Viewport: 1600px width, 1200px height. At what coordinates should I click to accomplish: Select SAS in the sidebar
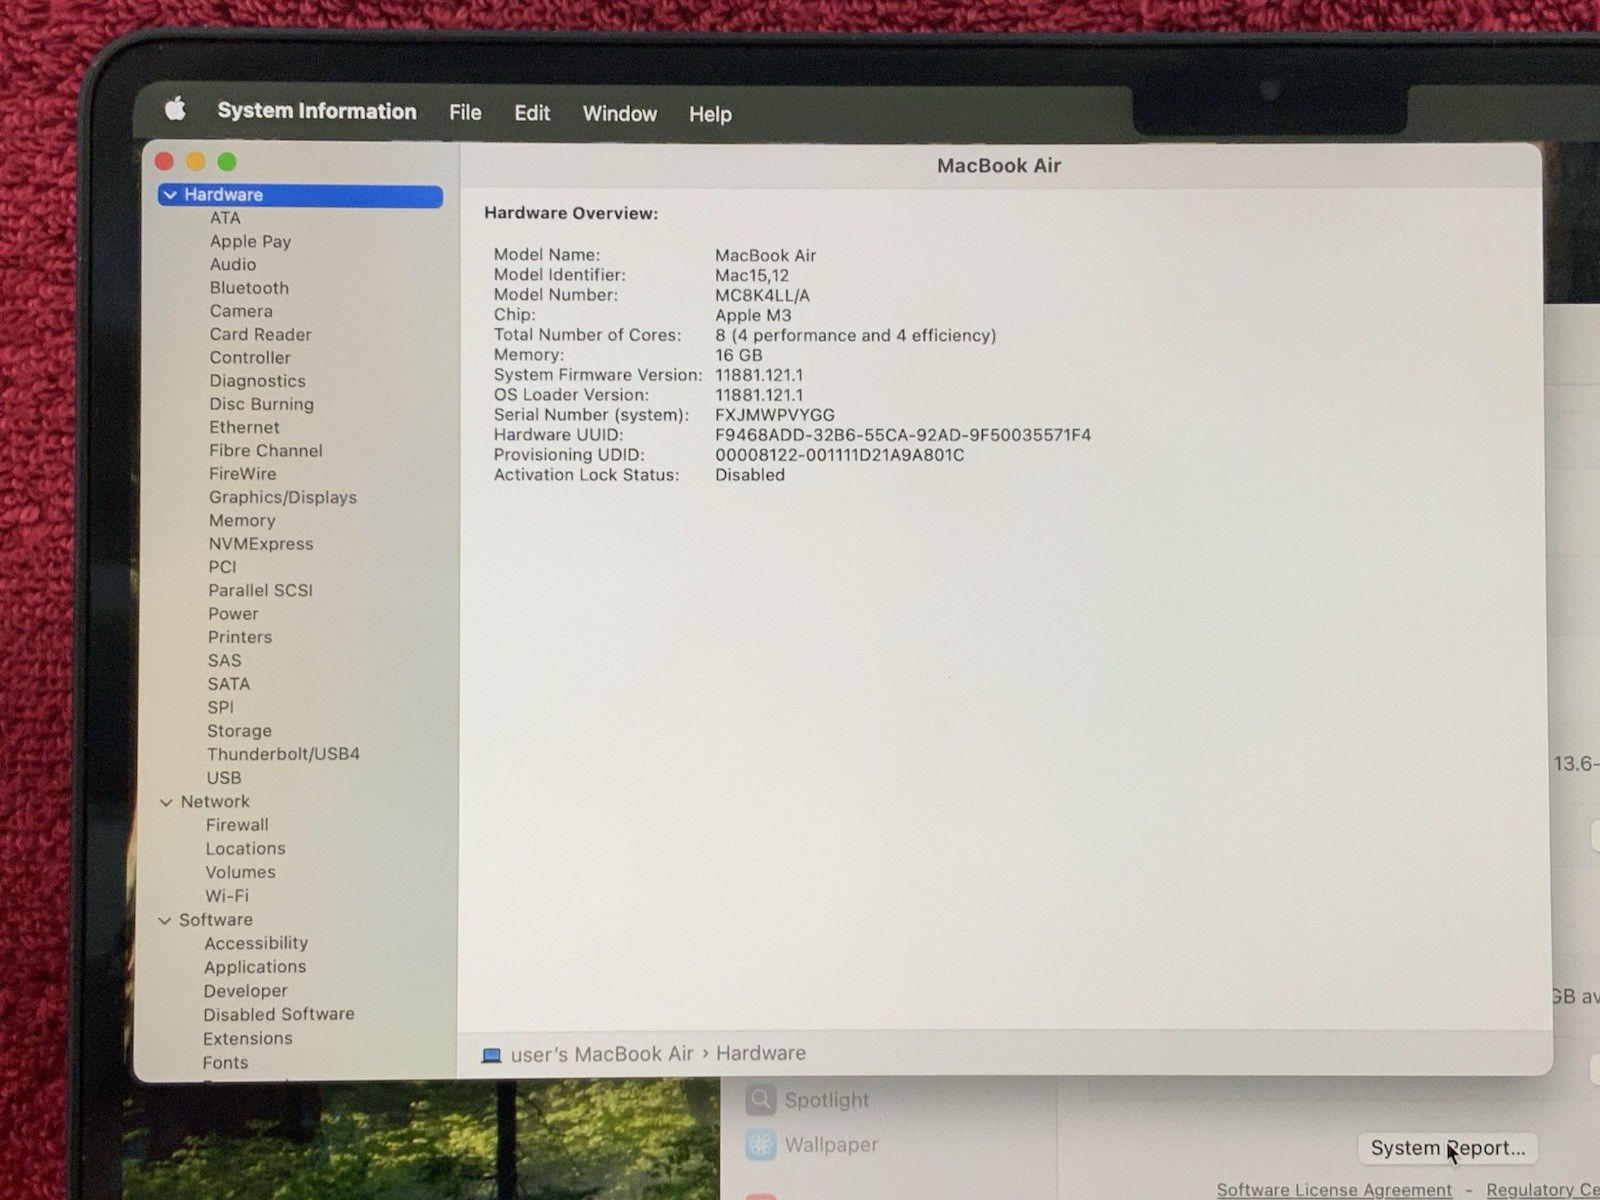pyautogui.click(x=224, y=661)
